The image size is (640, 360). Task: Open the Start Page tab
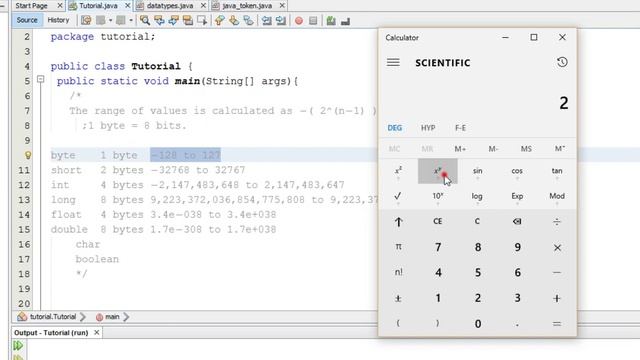click(31, 6)
